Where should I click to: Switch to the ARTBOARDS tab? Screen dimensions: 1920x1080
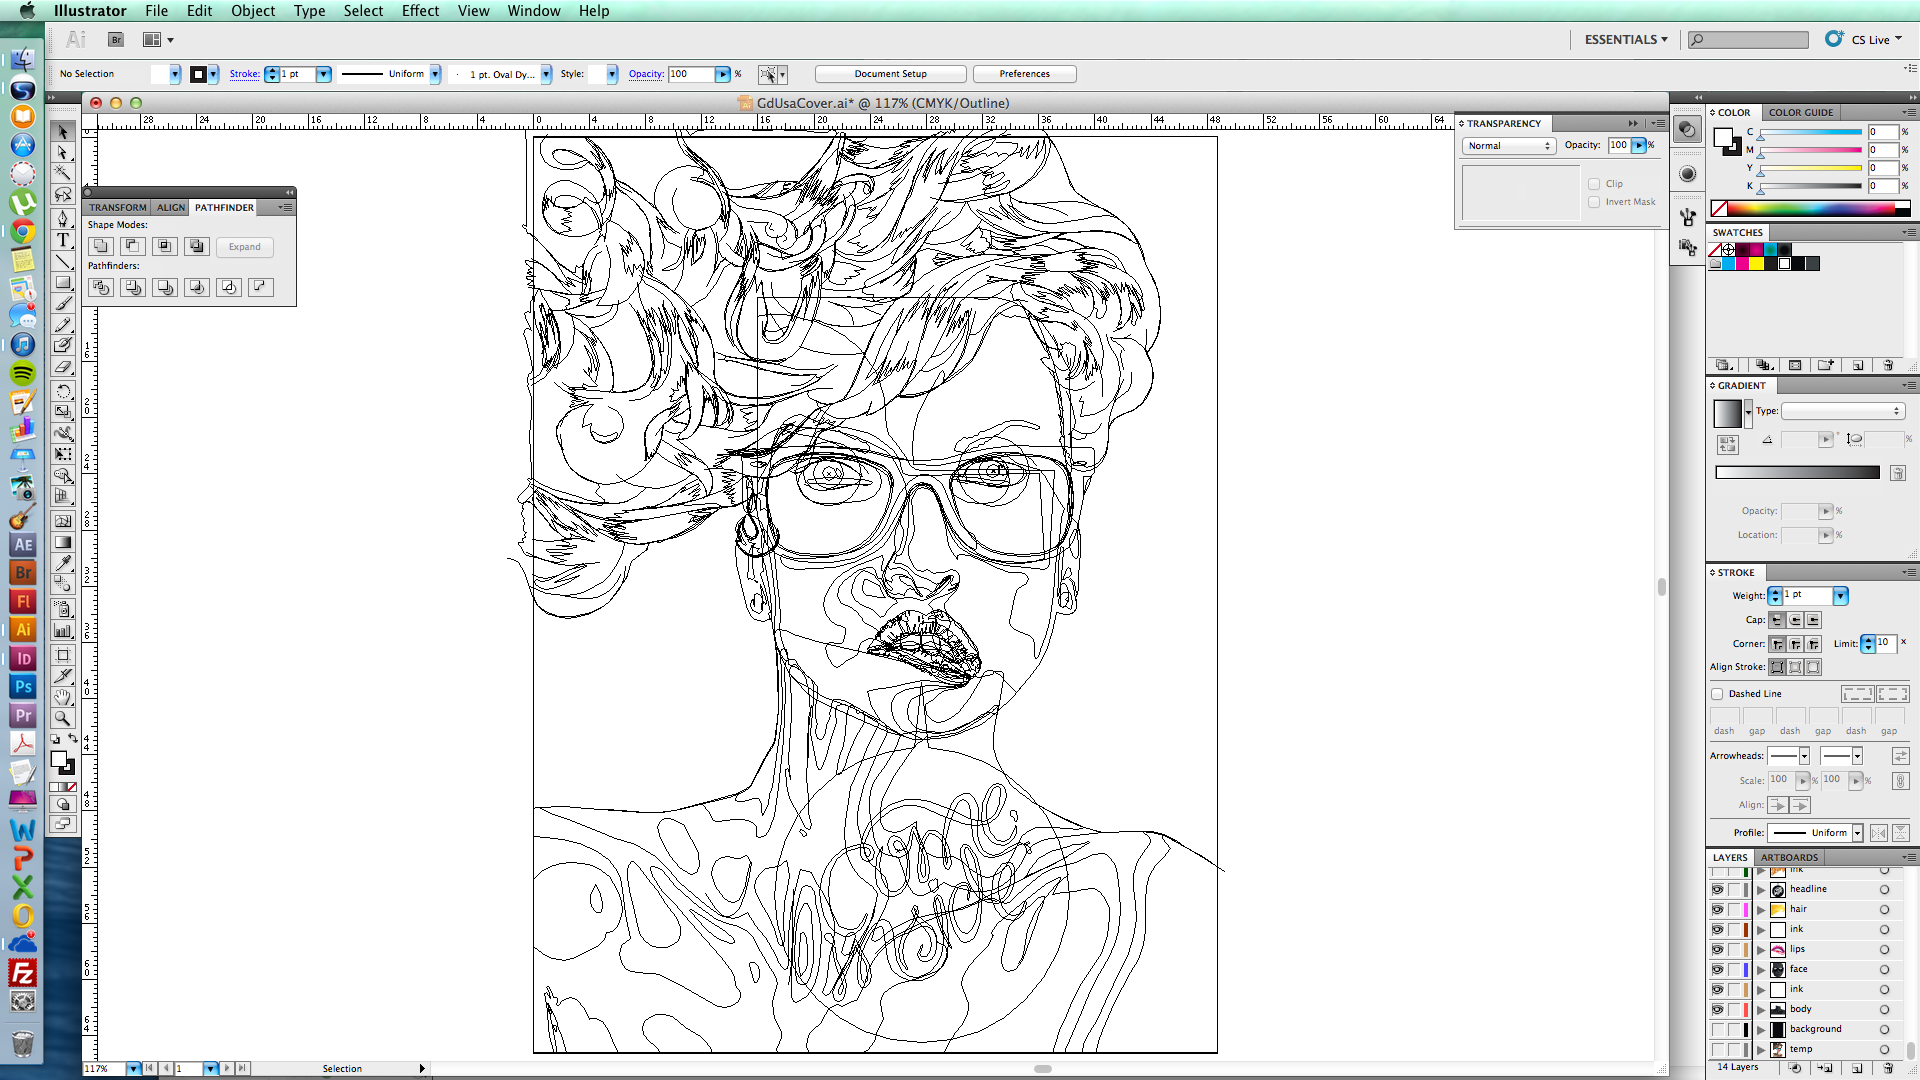[1789, 858]
